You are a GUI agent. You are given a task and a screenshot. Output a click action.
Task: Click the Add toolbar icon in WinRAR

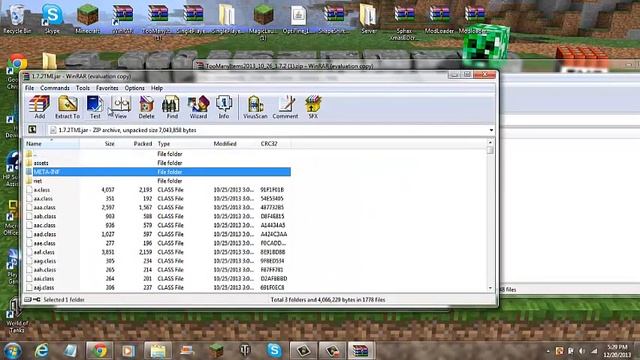40,107
